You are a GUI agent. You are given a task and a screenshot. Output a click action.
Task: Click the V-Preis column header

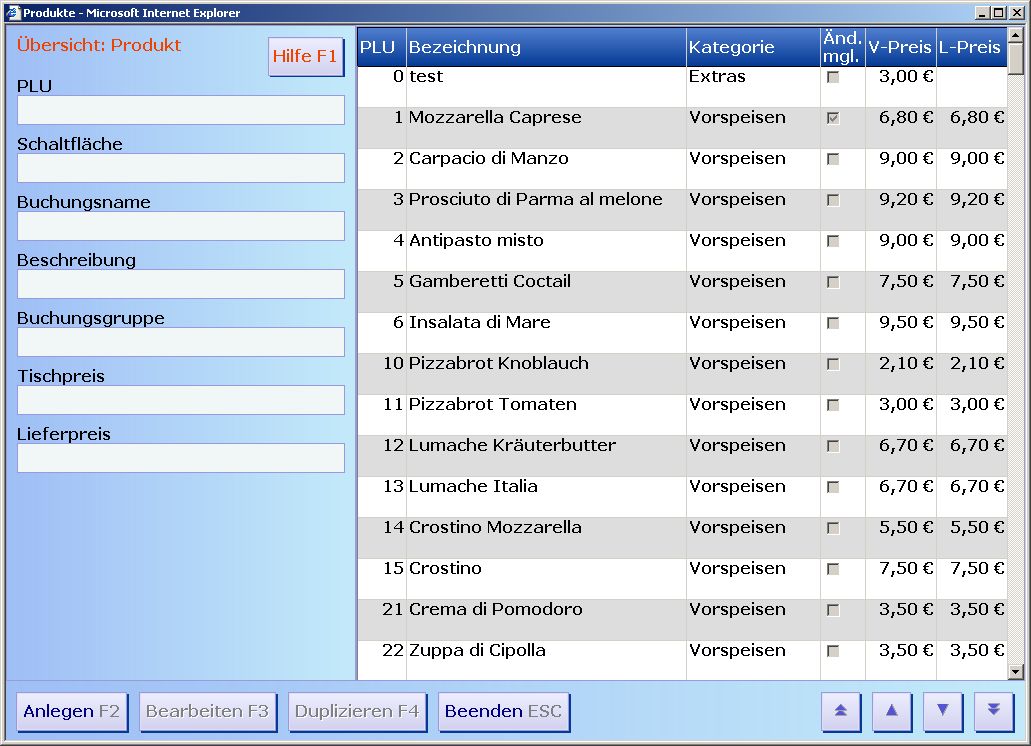point(900,47)
